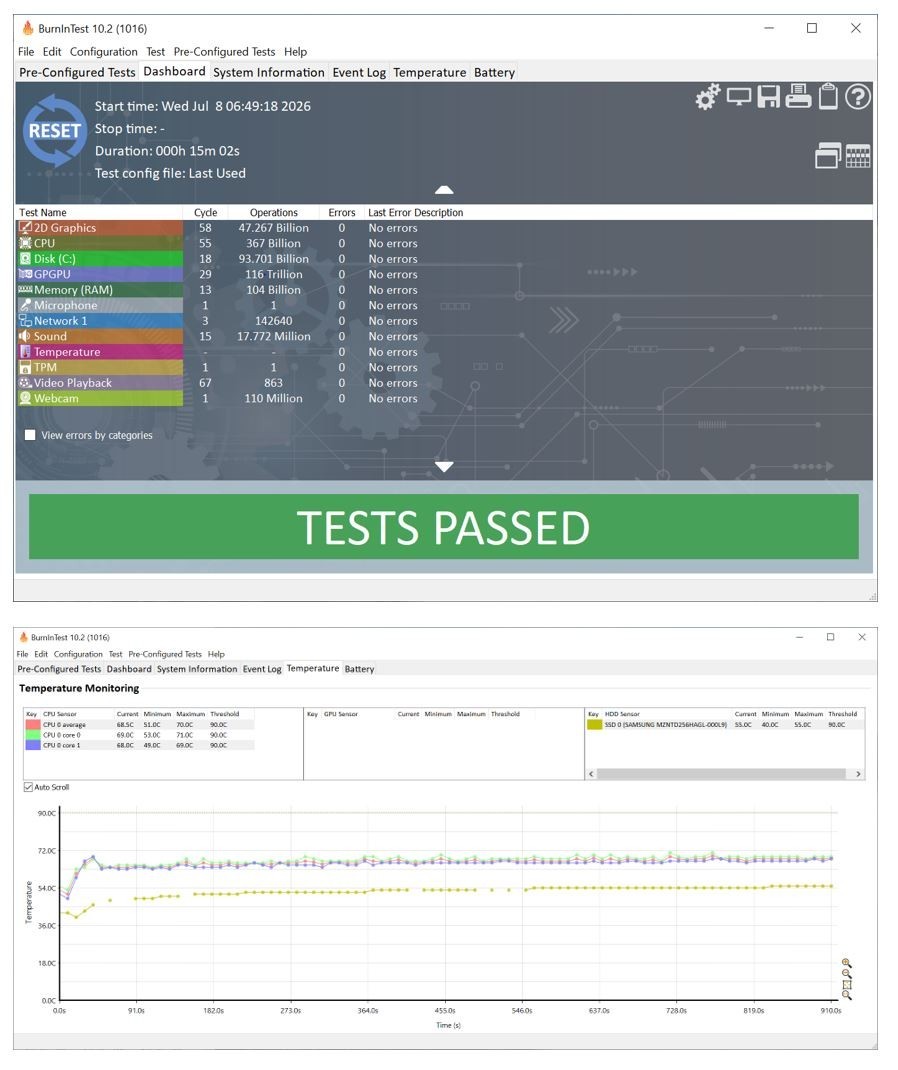Open Test menu in the top Dashboard window
The height and width of the screenshot is (1070, 898).
(156, 52)
